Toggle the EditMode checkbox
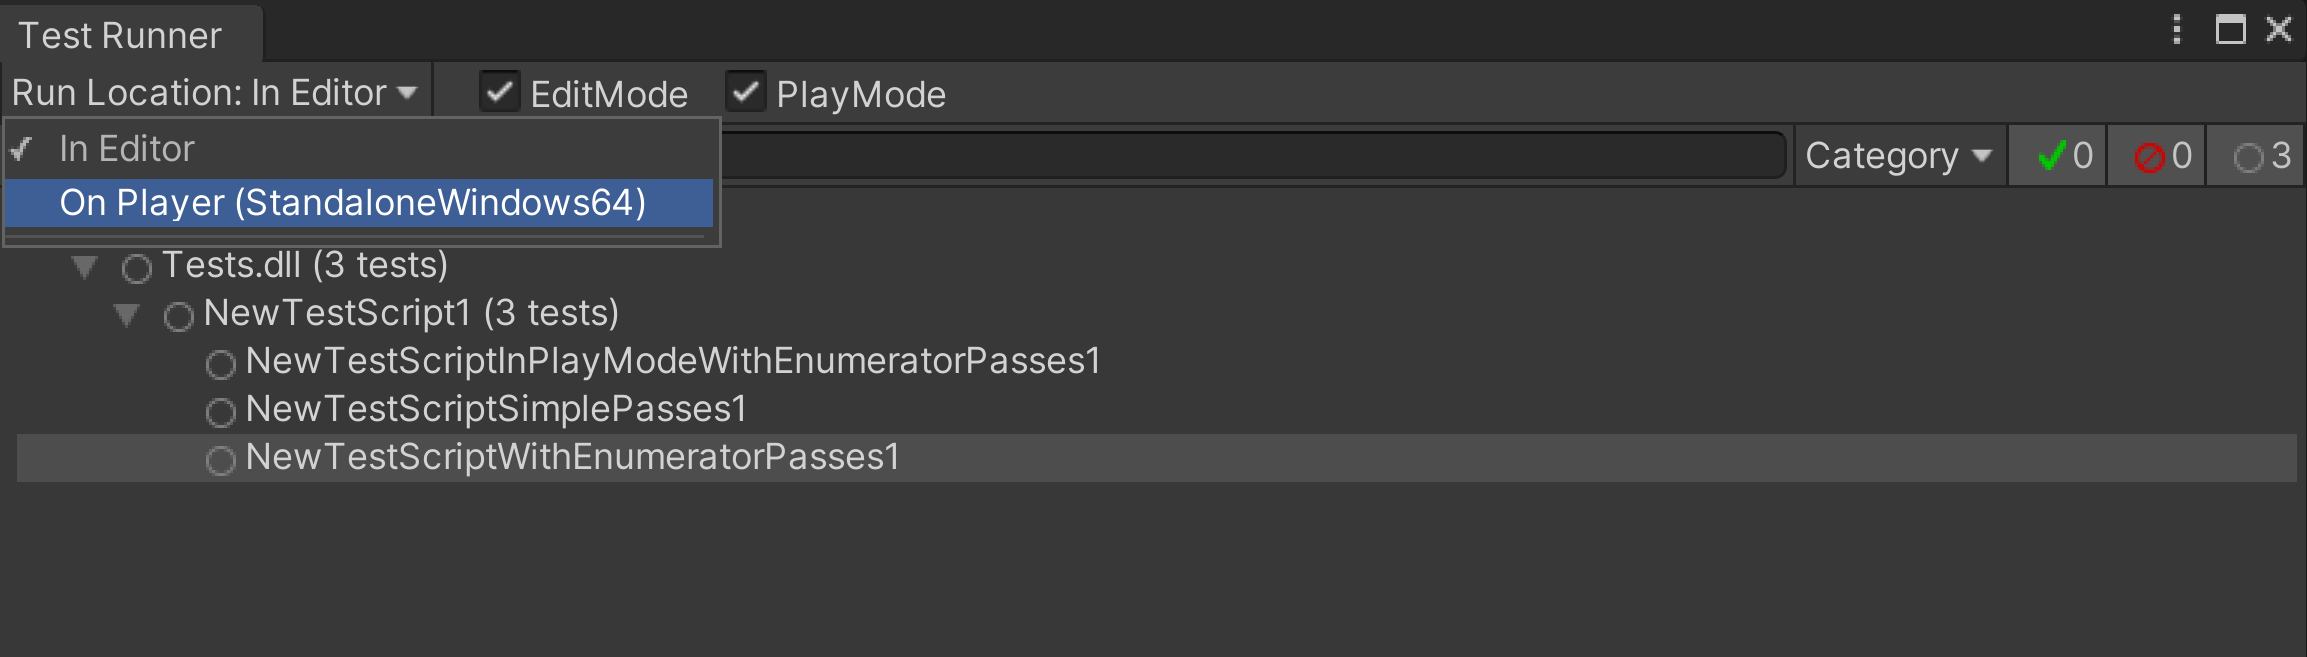The image size is (2307, 657). coord(499,92)
